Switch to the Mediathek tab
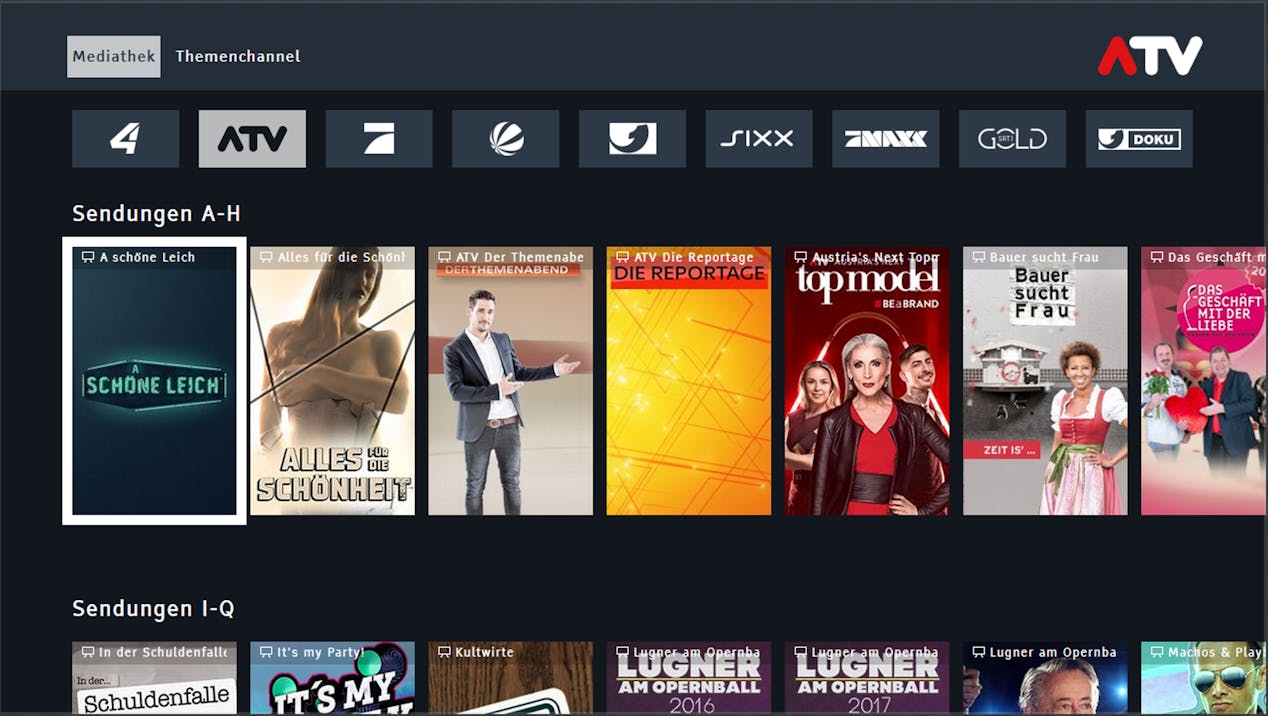1268x716 pixels. click(113, 57)
